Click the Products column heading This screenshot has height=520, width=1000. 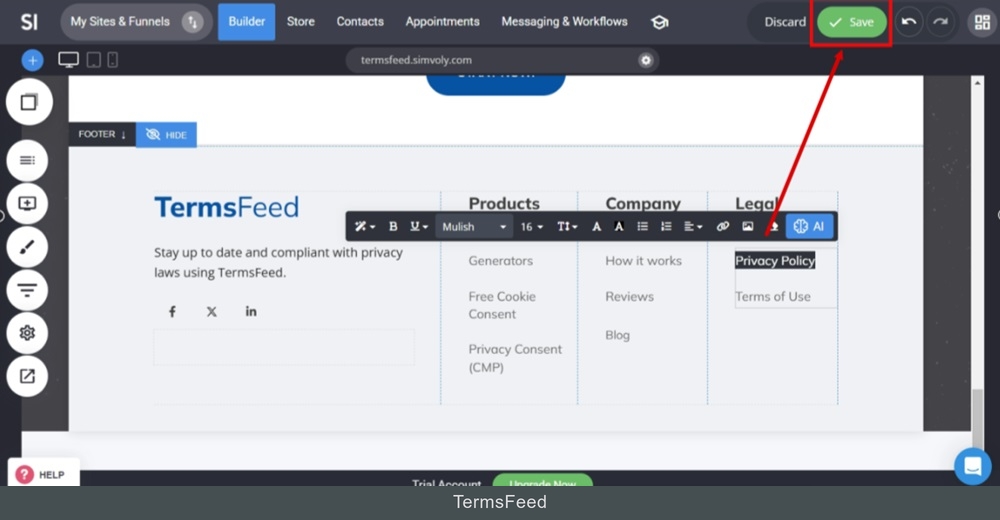(x=504, y=204)
